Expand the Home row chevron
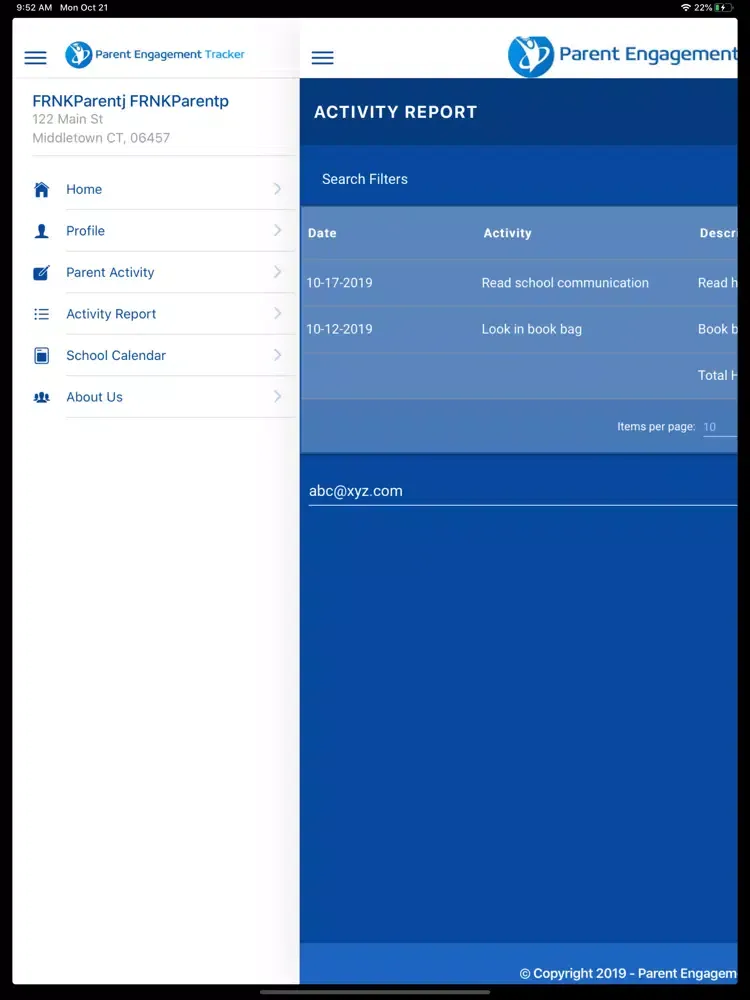The image size is (750, 1000). [277, 189]
